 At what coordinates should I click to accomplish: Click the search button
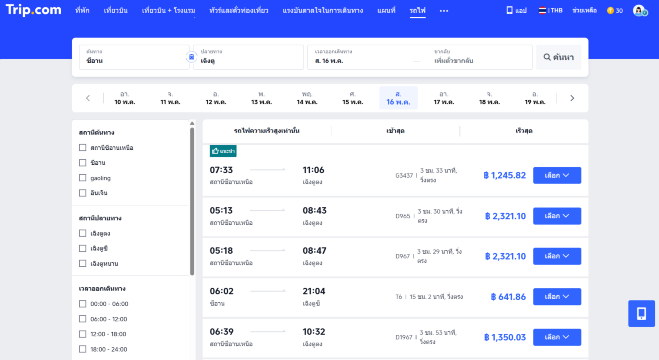click(x=559, y=57)
